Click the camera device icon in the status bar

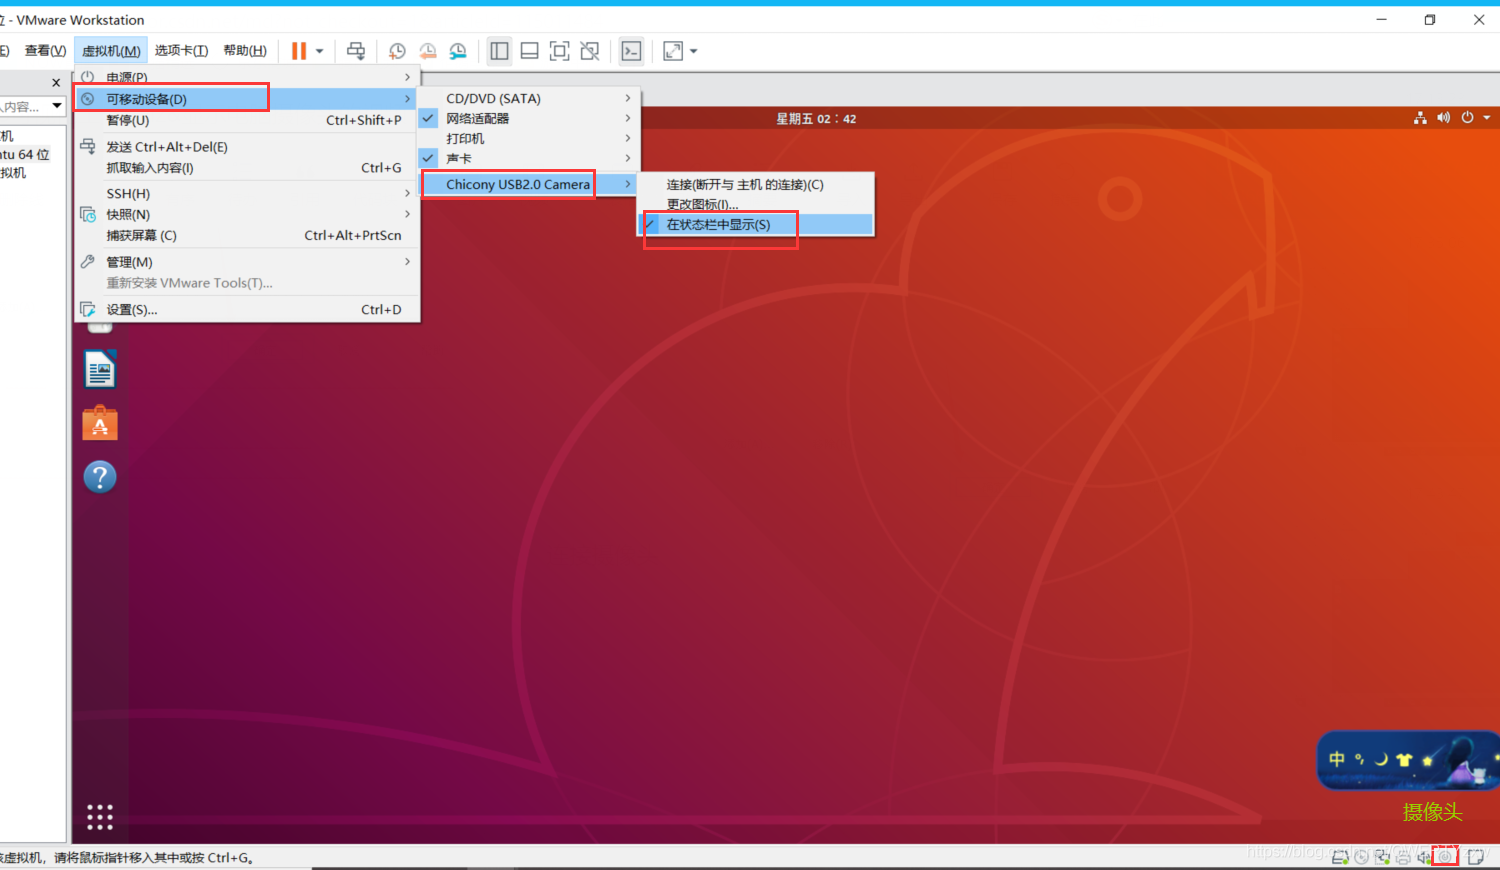tap(1445, 857)
